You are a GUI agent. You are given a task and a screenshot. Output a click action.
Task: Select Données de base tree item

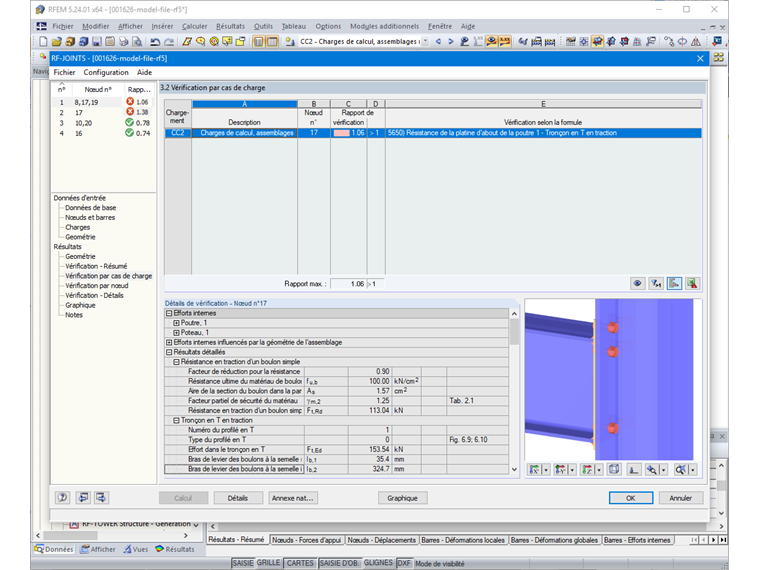pos(91,207)
